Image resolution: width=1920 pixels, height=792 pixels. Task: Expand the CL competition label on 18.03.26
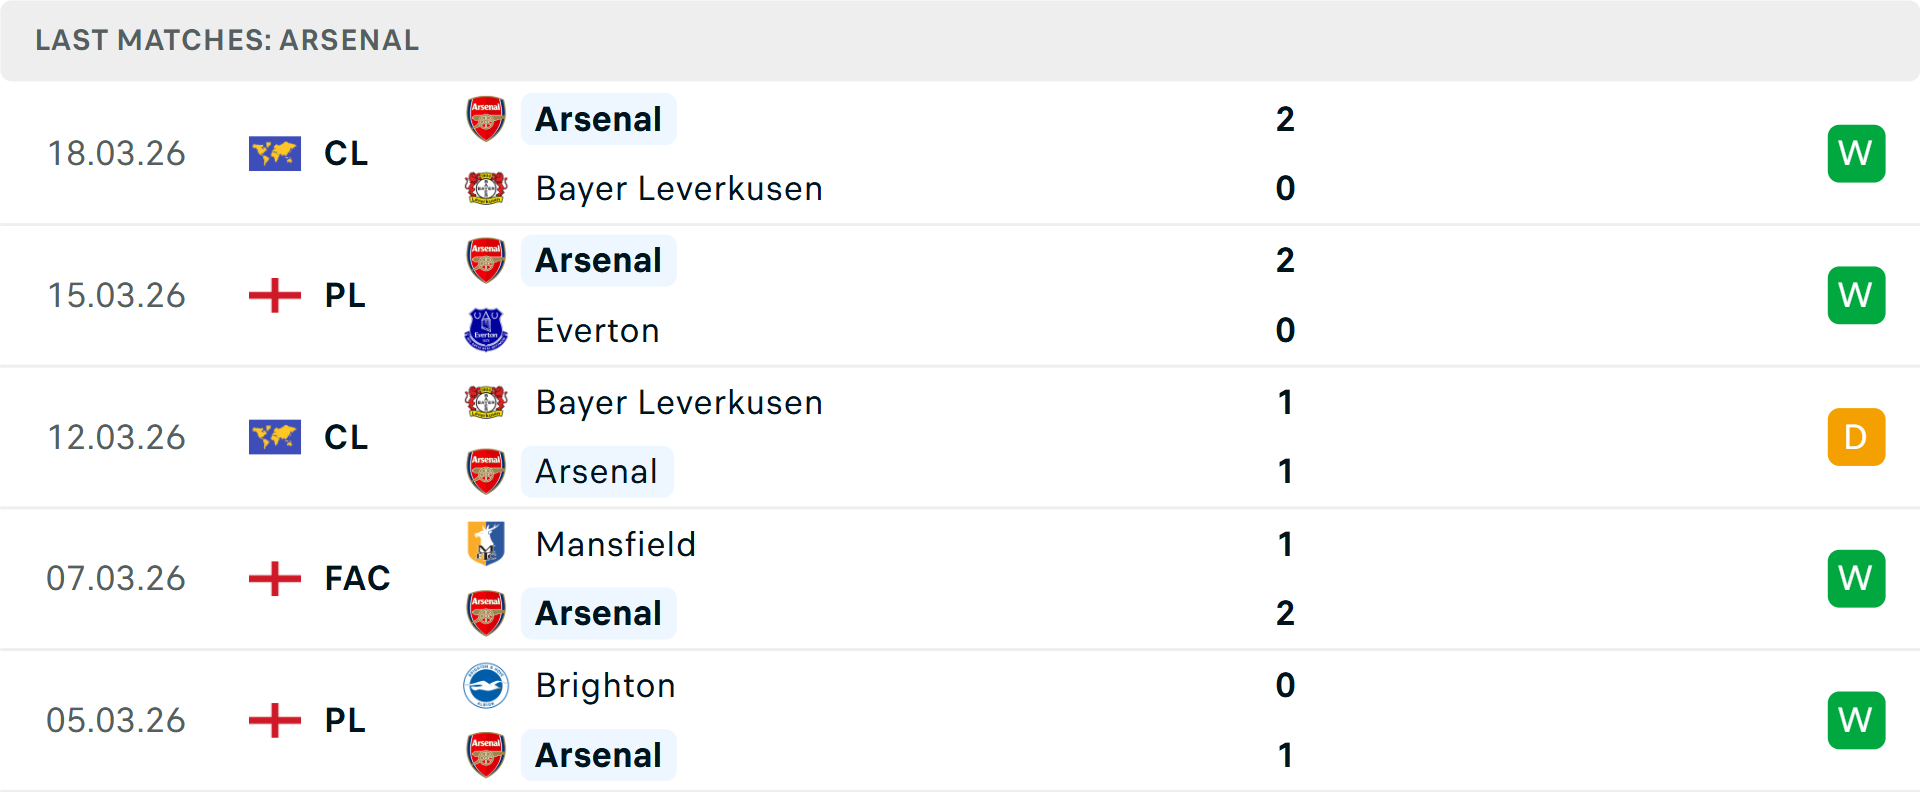[x=345, y=153]
